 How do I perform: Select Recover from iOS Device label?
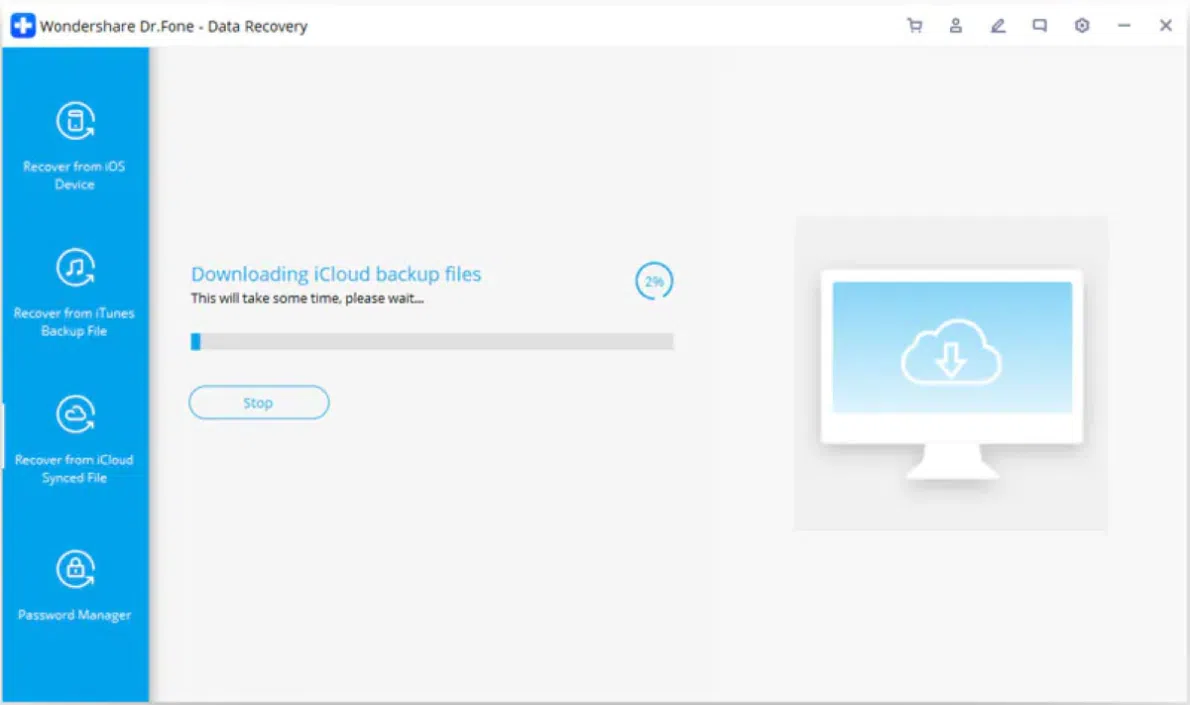tap(74, 175)
